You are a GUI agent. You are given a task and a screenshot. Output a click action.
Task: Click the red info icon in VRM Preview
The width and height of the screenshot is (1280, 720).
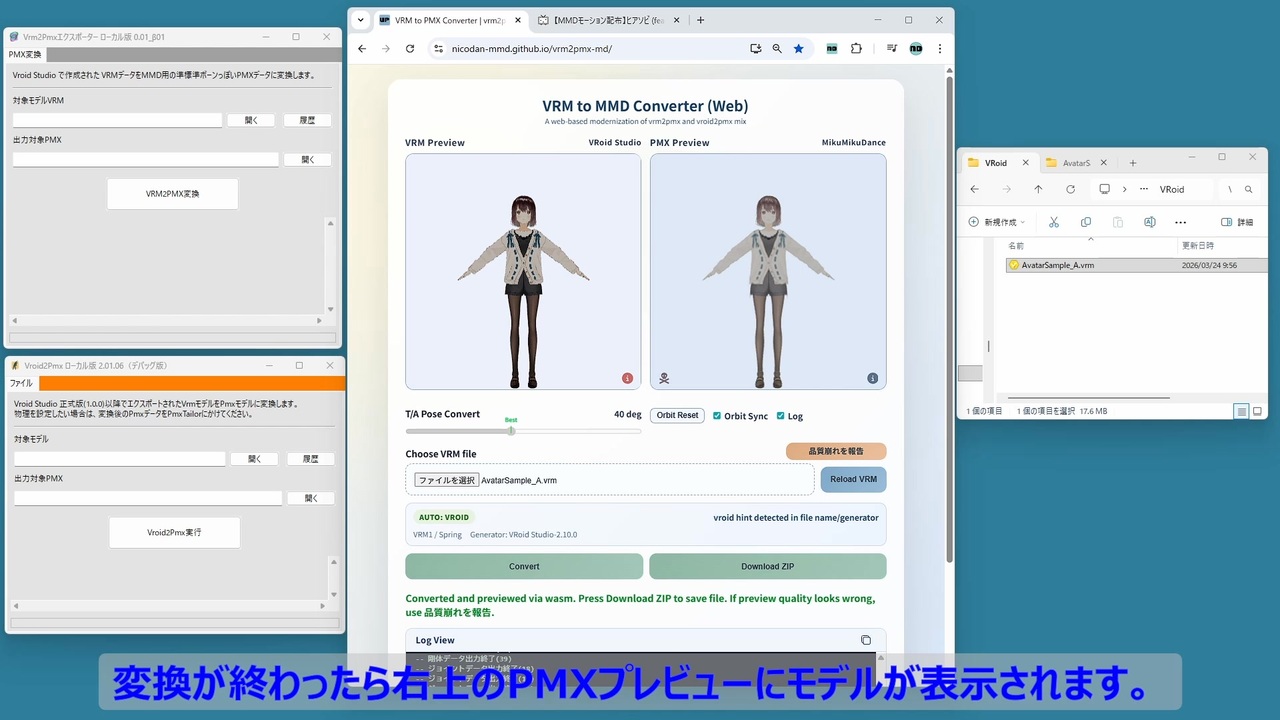pos(627,378)
